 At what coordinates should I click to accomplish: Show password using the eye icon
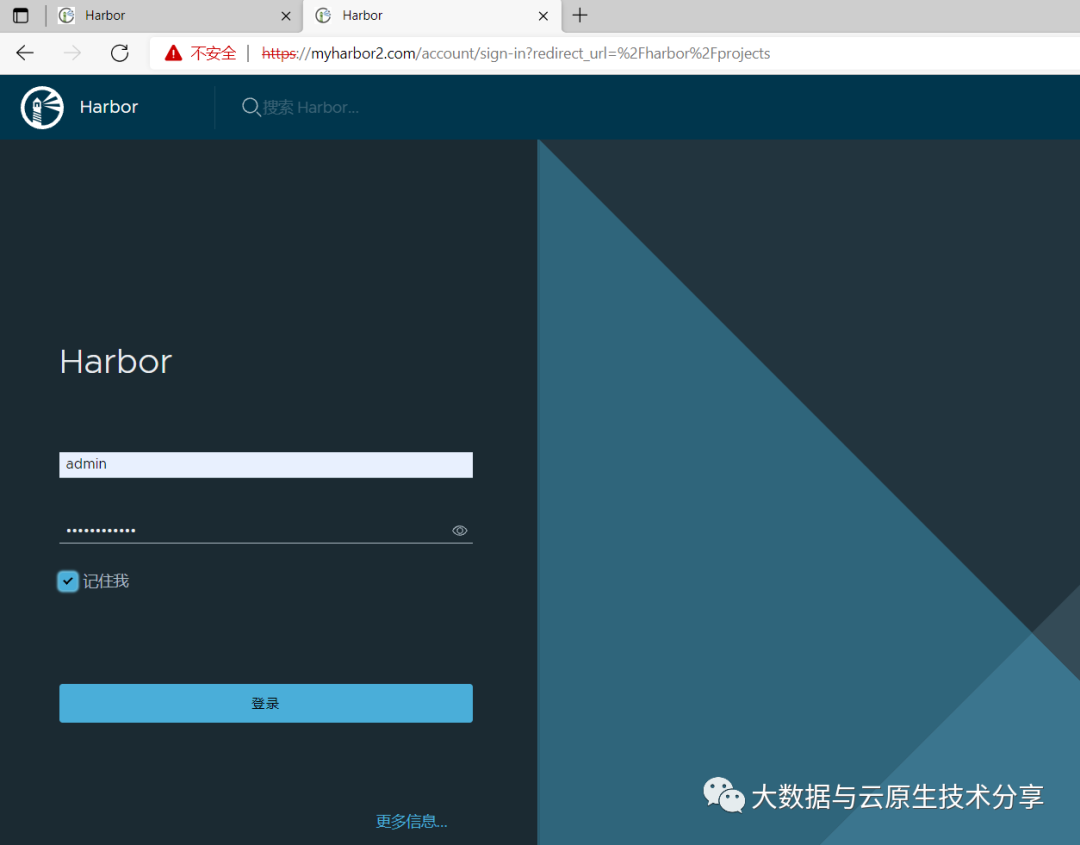(x=459, y=530)
